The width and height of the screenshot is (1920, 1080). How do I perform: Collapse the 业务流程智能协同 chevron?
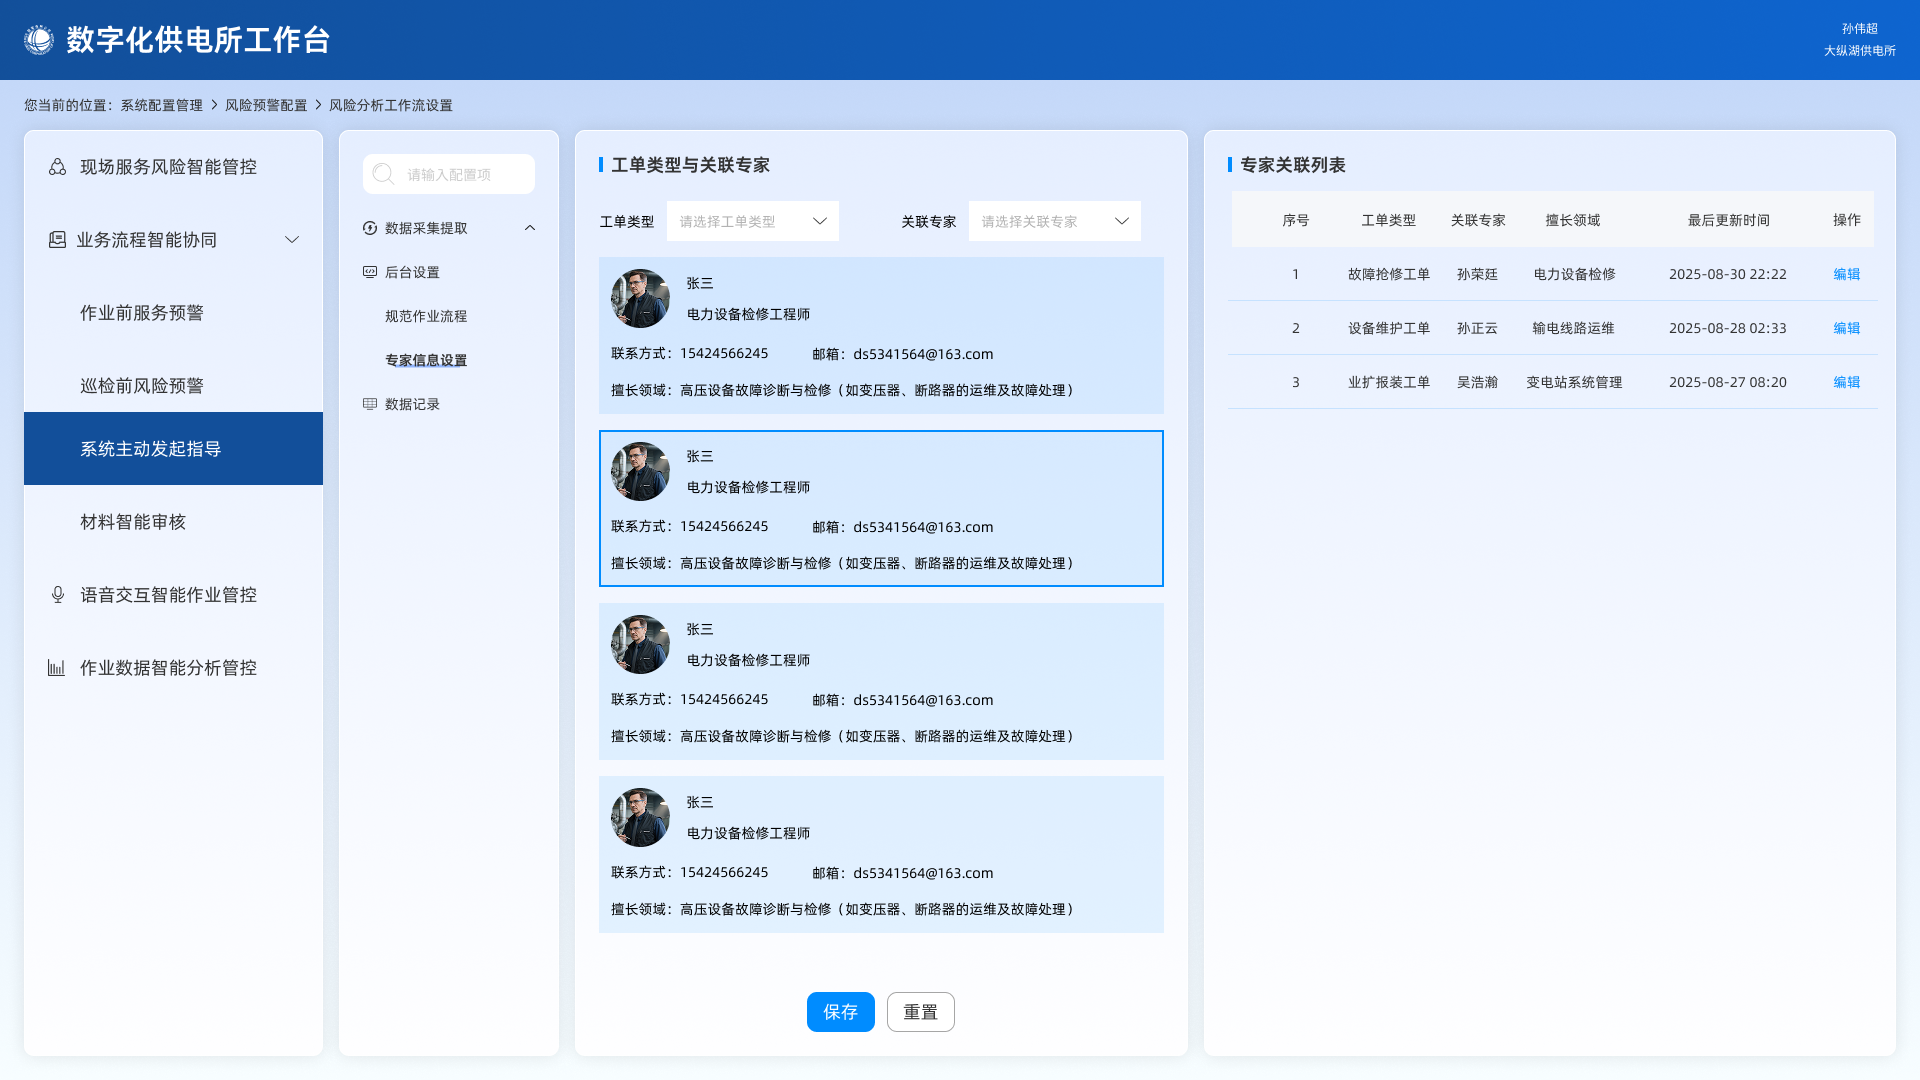[x=292, y=240]
